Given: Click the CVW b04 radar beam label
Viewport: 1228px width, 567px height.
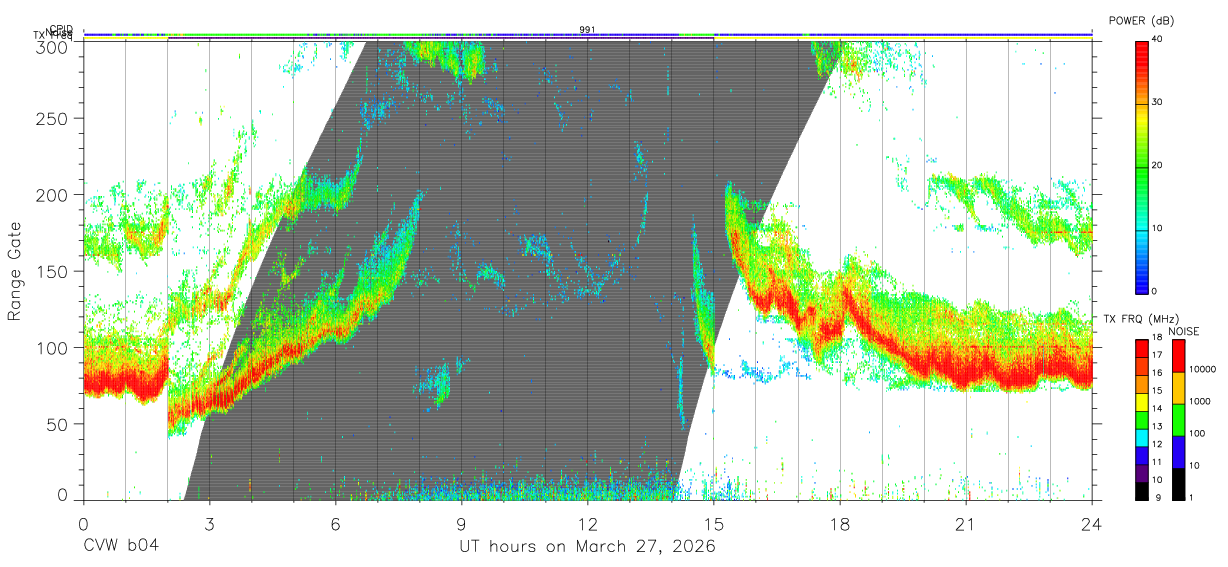Looking at the screenshot, I should pyautogui.click(x=121, y=547).
